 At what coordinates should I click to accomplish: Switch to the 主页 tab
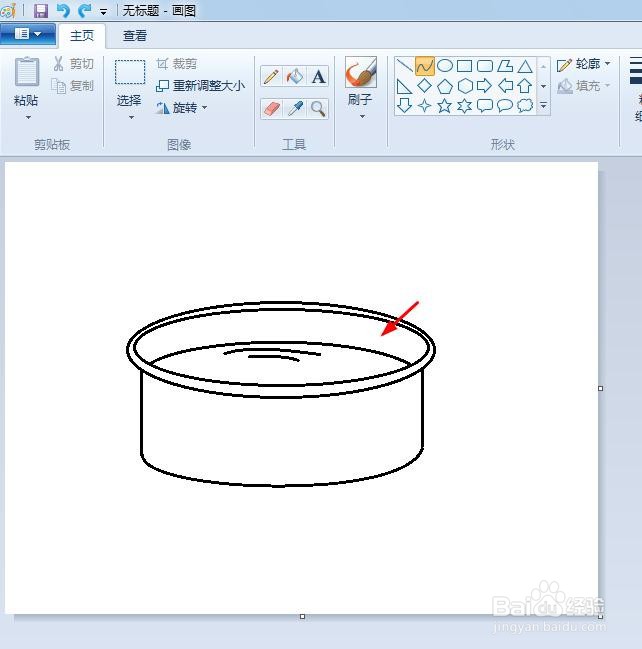[82, 36]
